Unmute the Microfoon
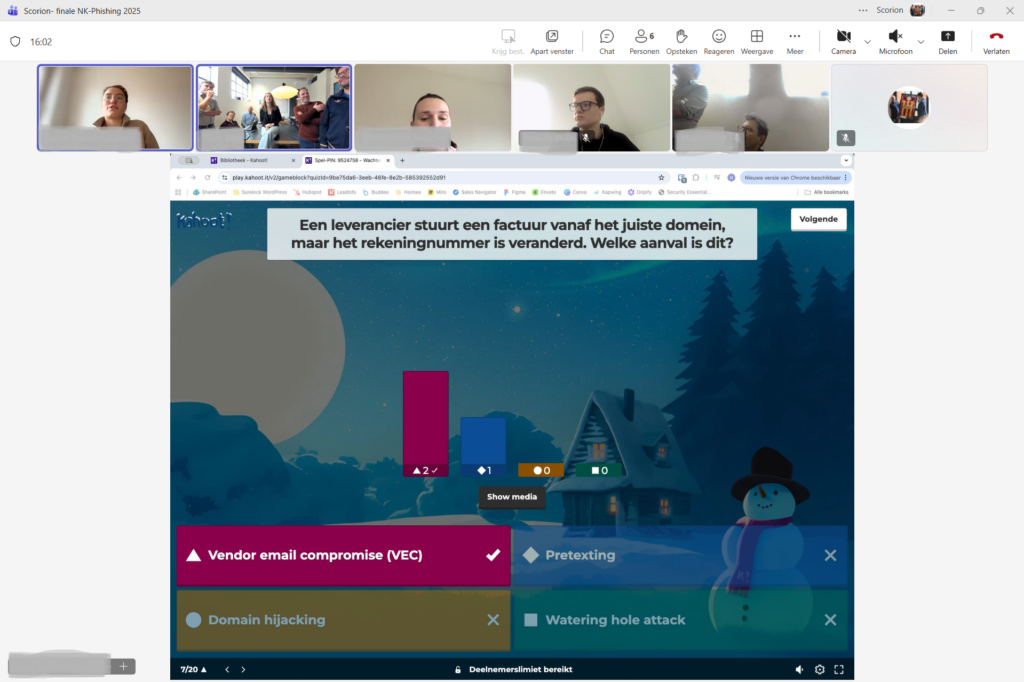Image resolution: width=1024 pixels, height=682 pixels. (895, 41)
